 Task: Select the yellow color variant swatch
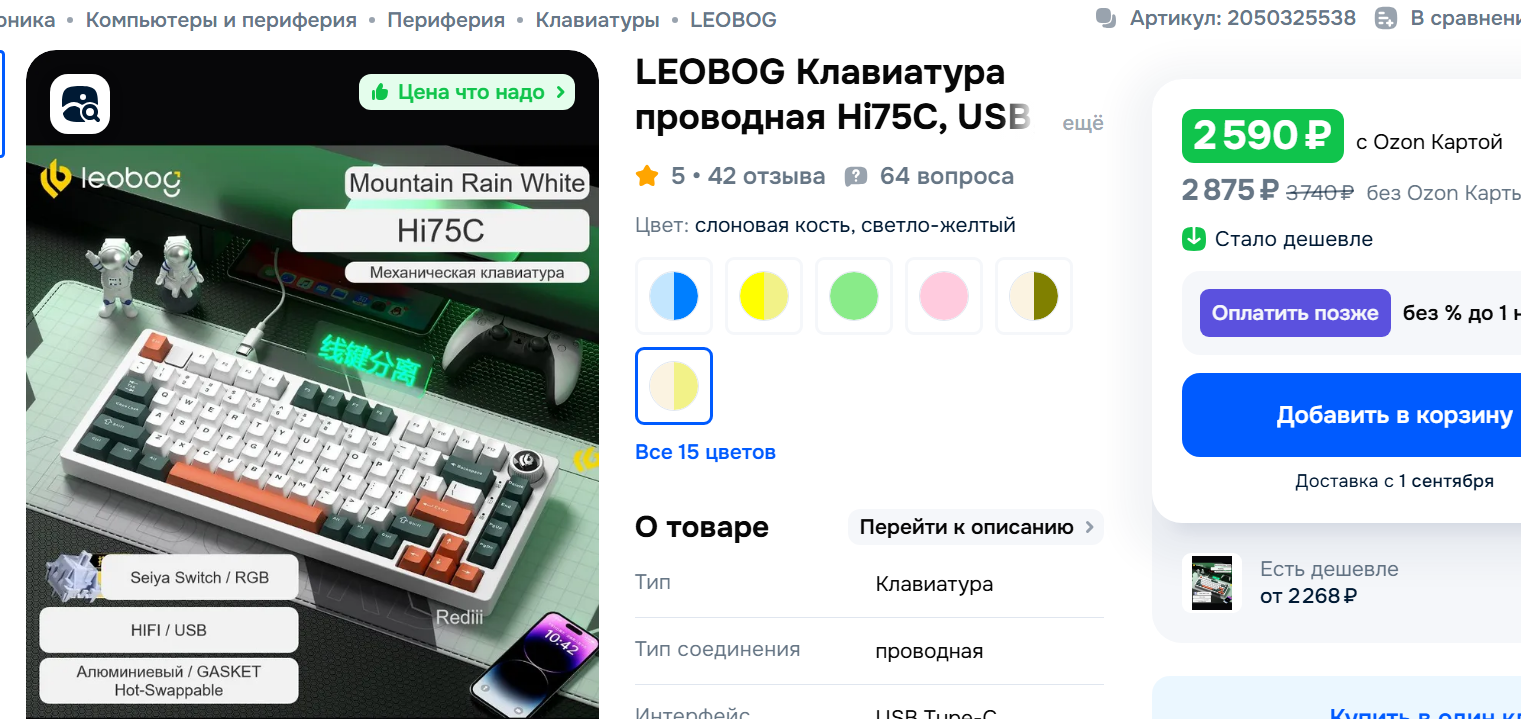(x=764, y=296)
